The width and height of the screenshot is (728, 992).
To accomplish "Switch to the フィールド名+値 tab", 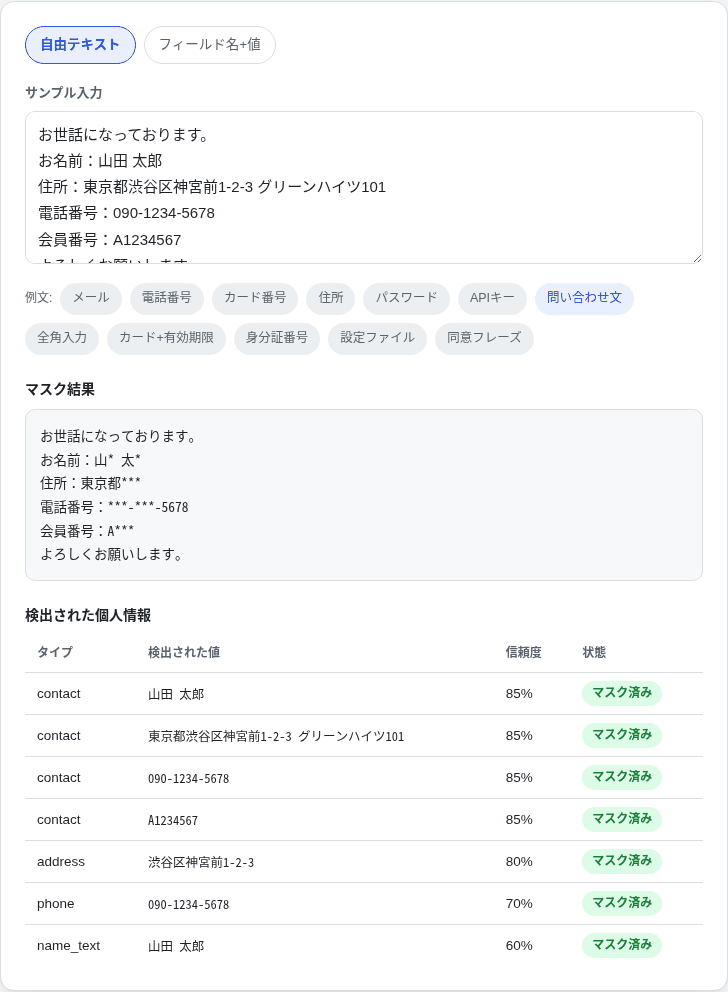I will click(x=210, y=45).
